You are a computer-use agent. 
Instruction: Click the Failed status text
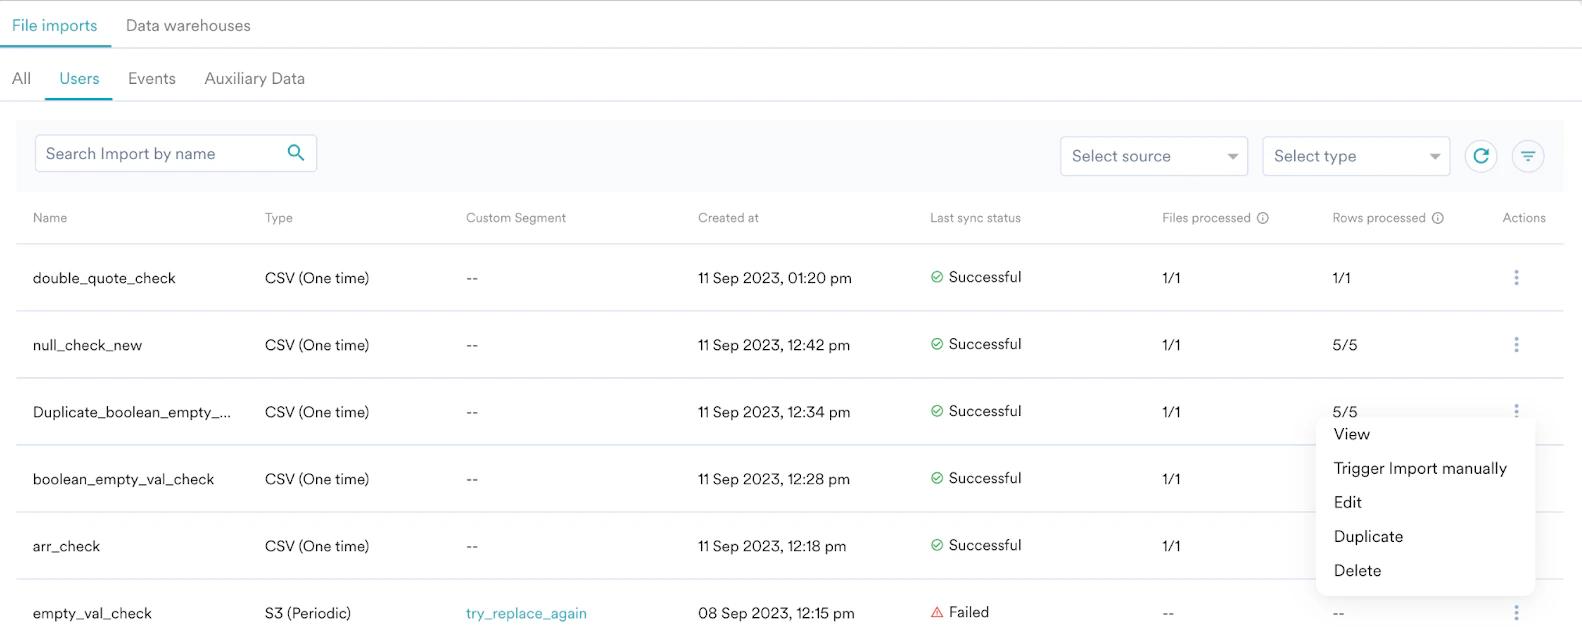968,612
